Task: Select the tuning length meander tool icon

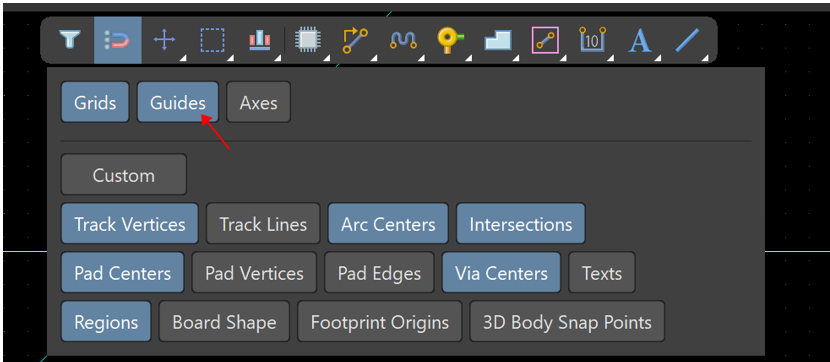Action: (x=403, y=40)
